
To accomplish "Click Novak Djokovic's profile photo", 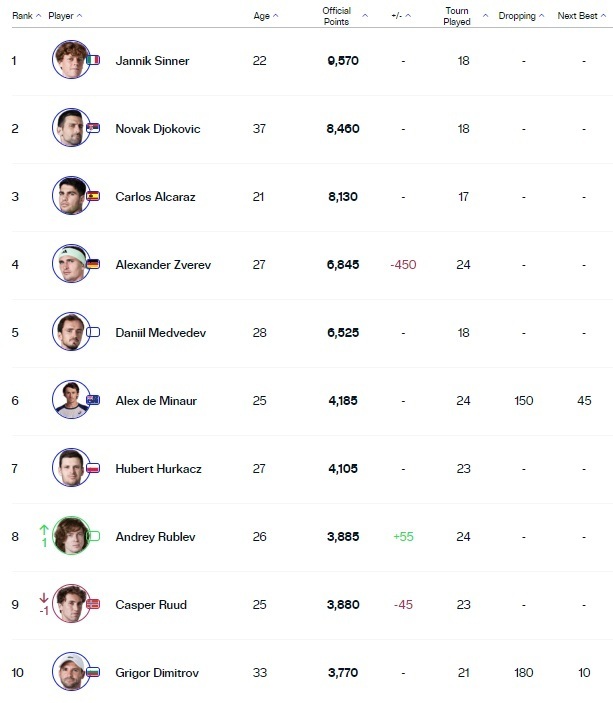I will [70, 128].
